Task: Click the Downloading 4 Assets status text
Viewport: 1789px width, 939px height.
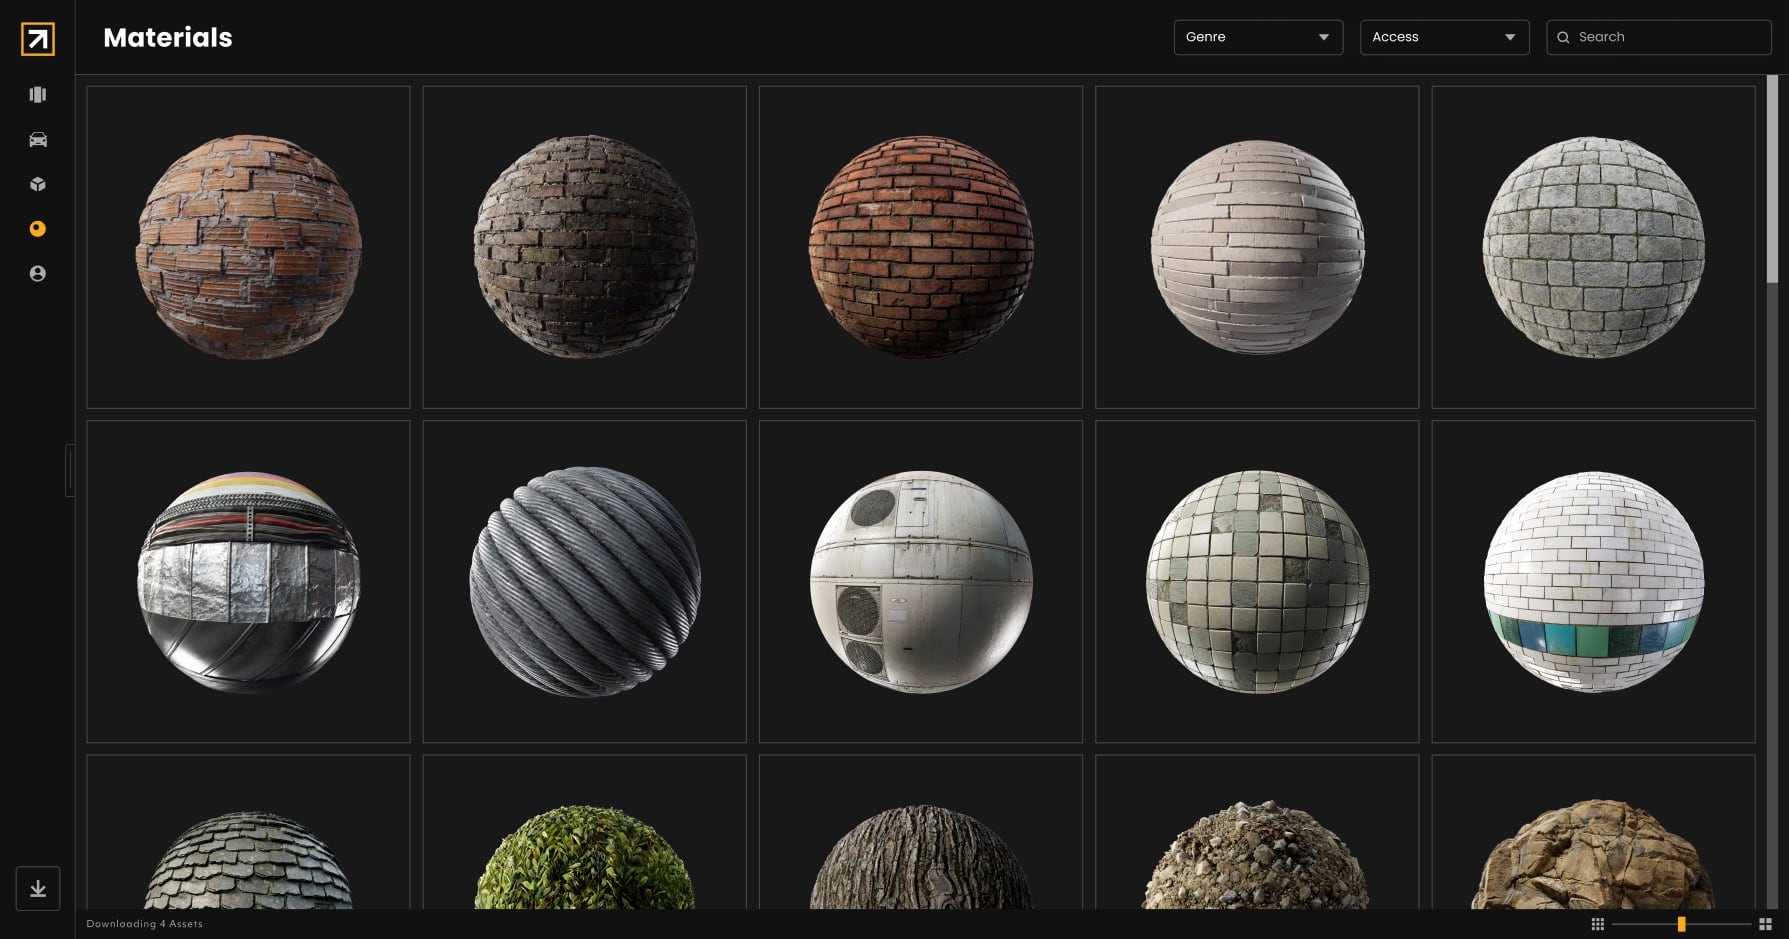Action: 144,924
